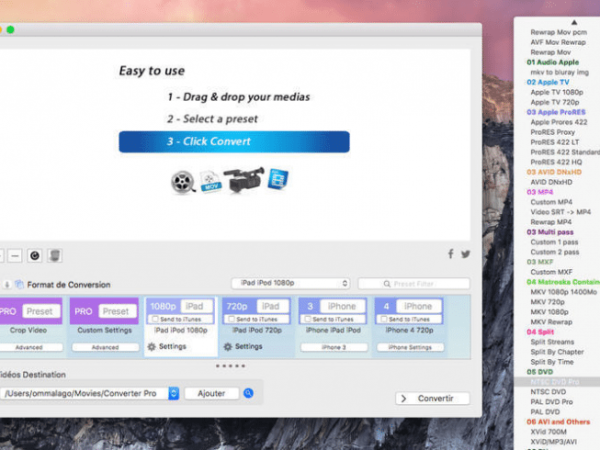Select Rewrap Mov pcm from preset list
The height and width of the screenshot is (450, 600).
[x=558, y=32]
